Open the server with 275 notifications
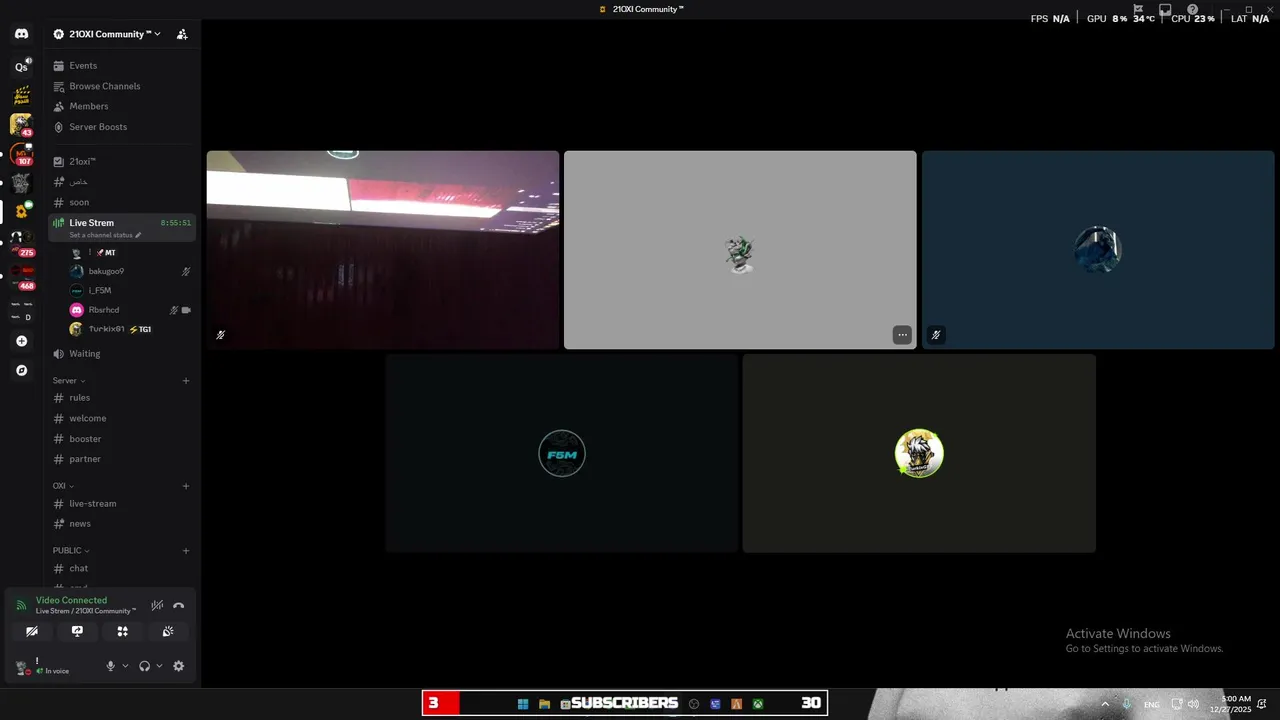 21,244
